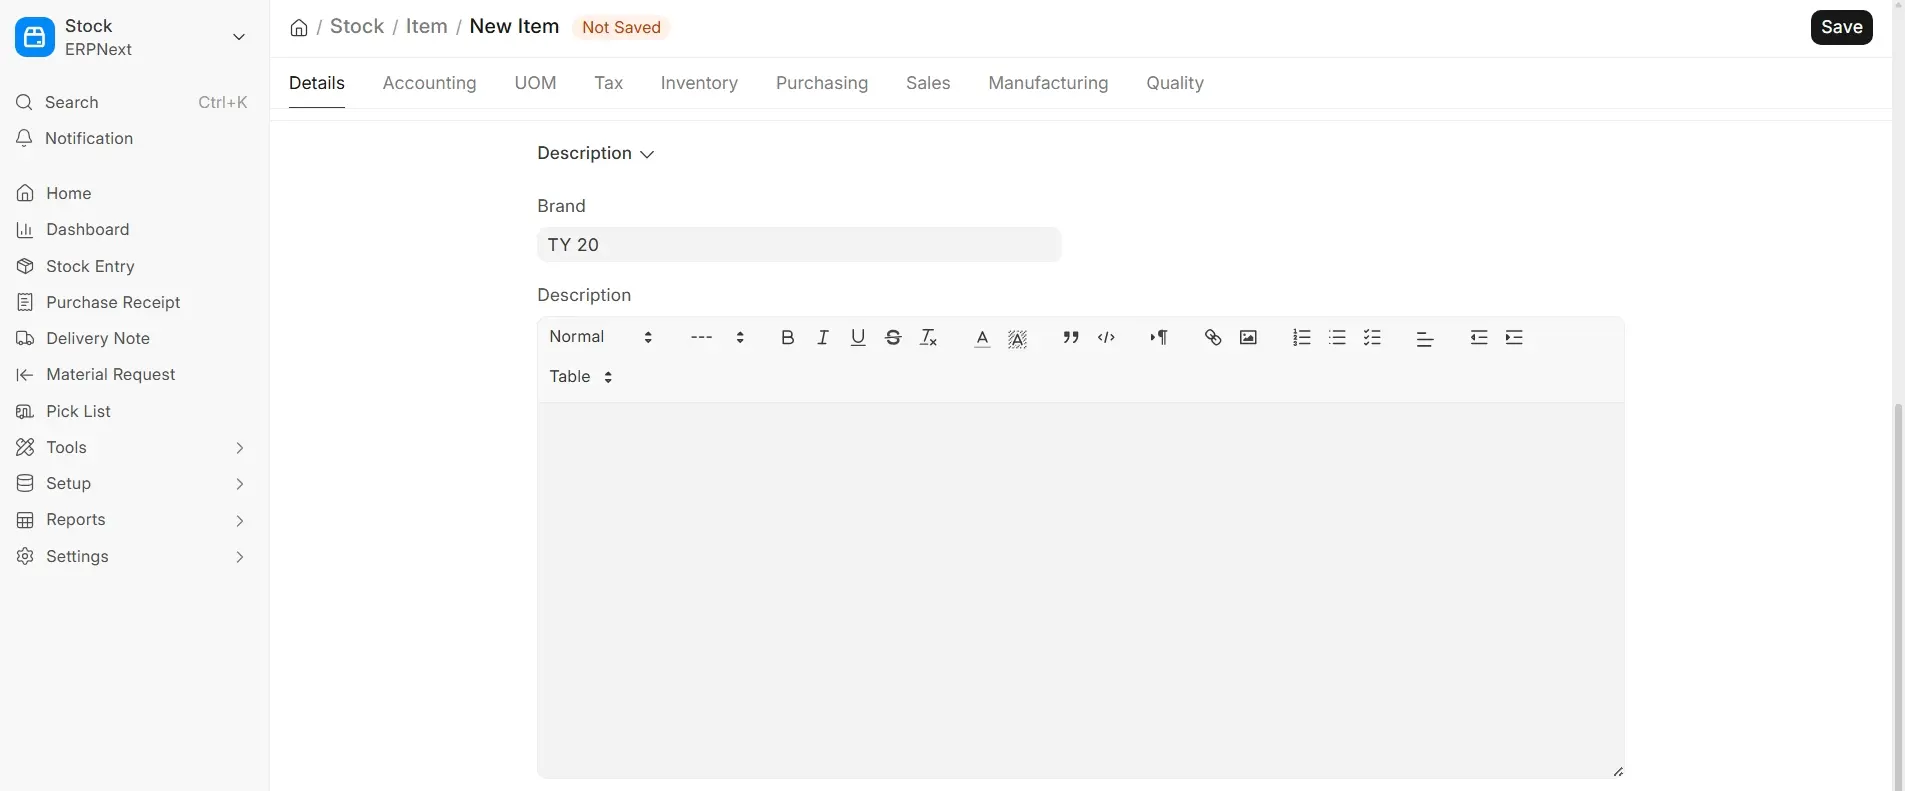Insert a code block in the description
This screenshot has width=1905, height=791.
click(1106, 338)
